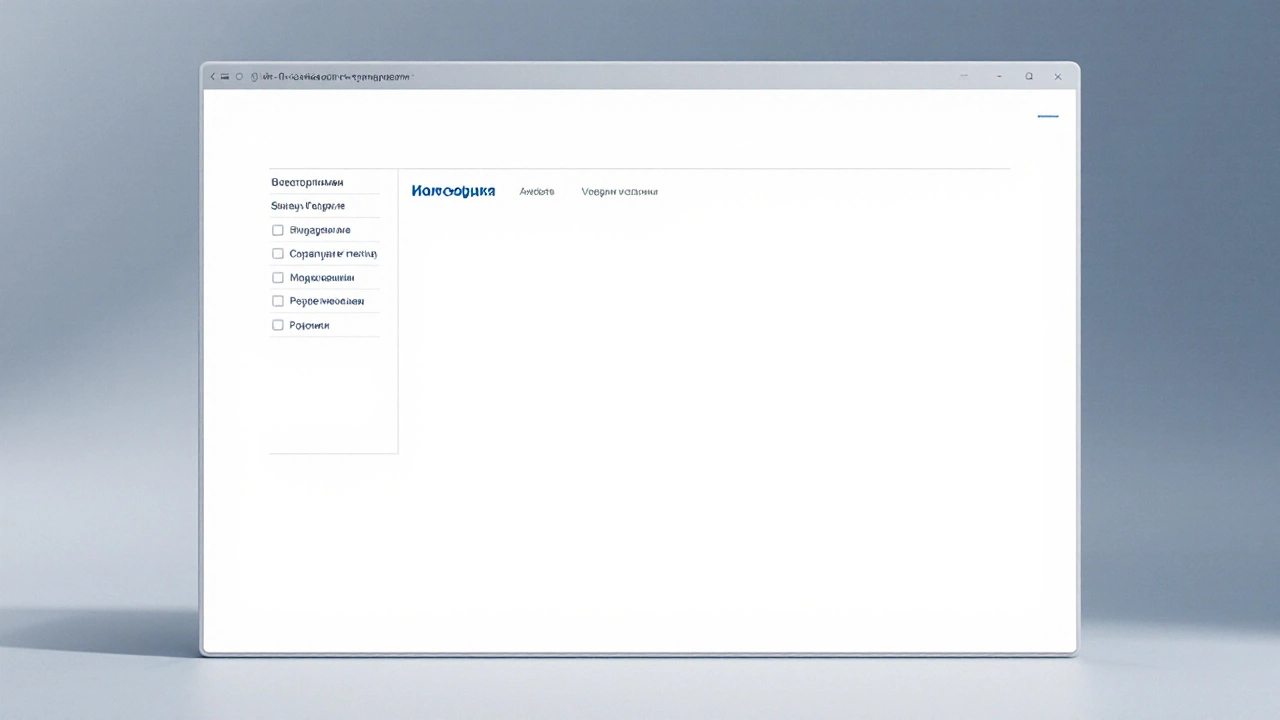The height and width of the screenshot is (720, 1280).
Task: Toggle the fourth sidebar checkbox
Action: pos(278,301)
